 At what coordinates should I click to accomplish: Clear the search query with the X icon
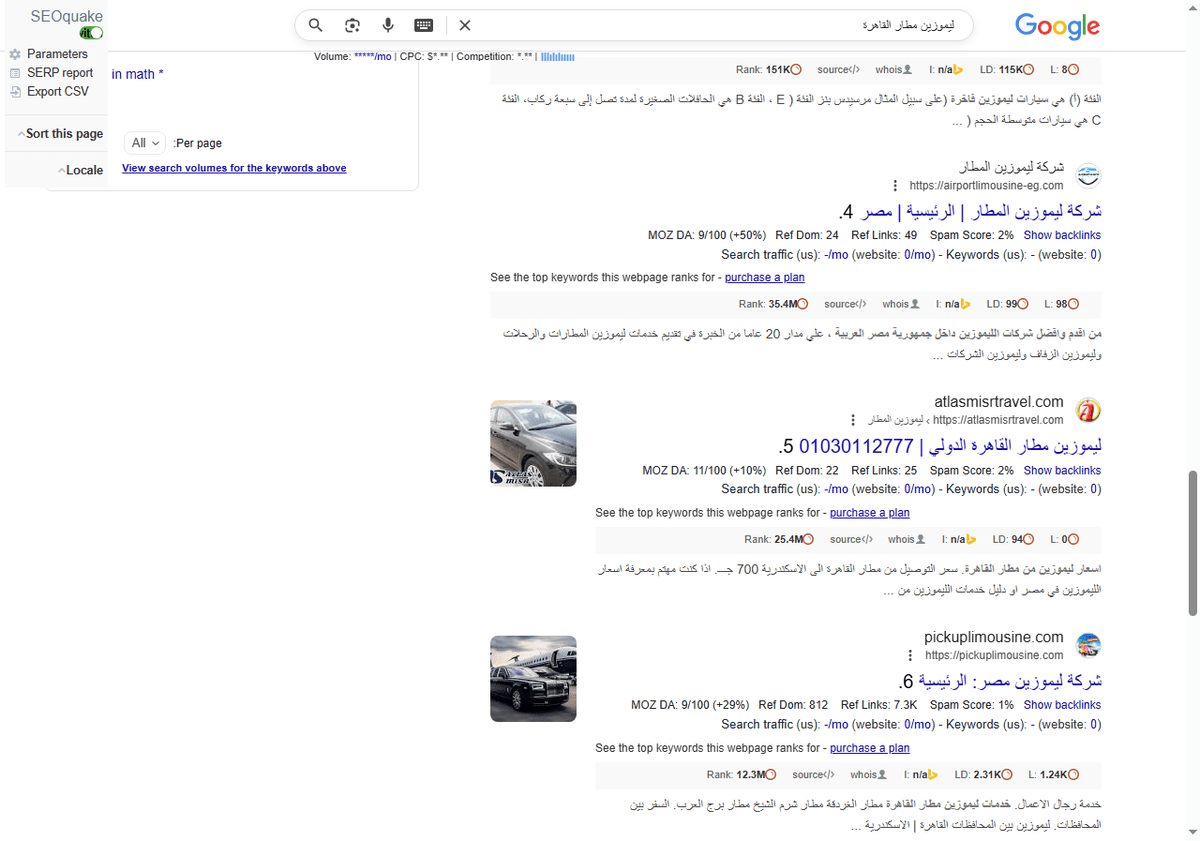[465, 25]
